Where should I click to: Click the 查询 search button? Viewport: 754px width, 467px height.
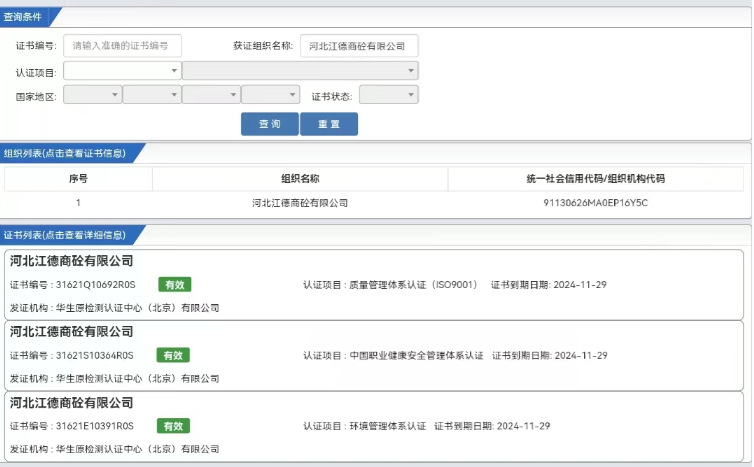pyautogui.click(x=270, y=124)
